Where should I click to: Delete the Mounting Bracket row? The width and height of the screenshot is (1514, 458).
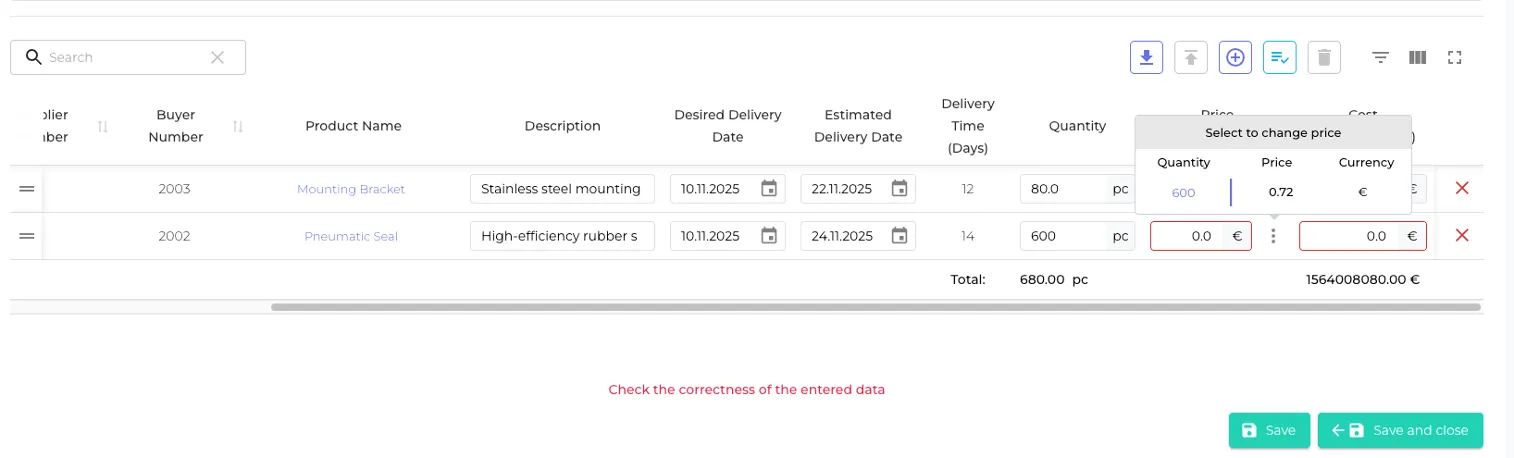tap(1461, 188)
